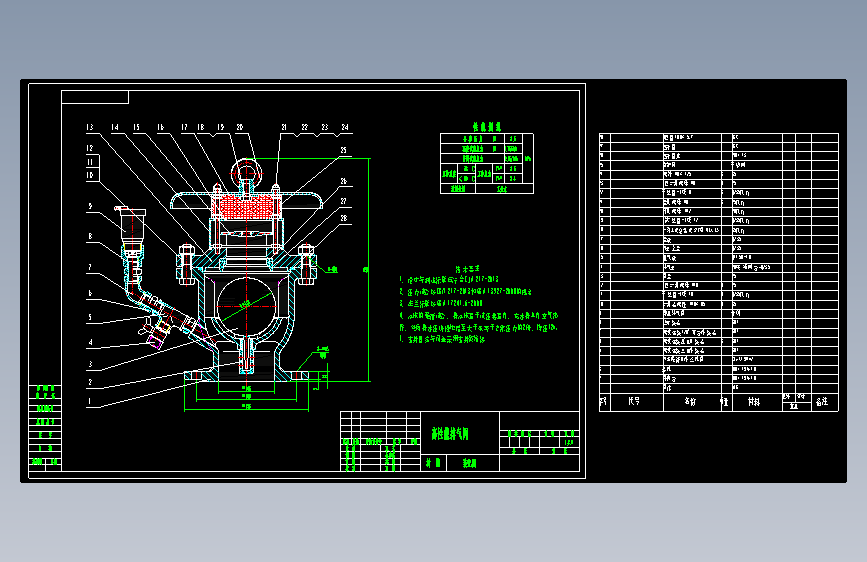Screen dimensions: 867x562
Task: Click part callout number 19
Action: tap(221, 127)
